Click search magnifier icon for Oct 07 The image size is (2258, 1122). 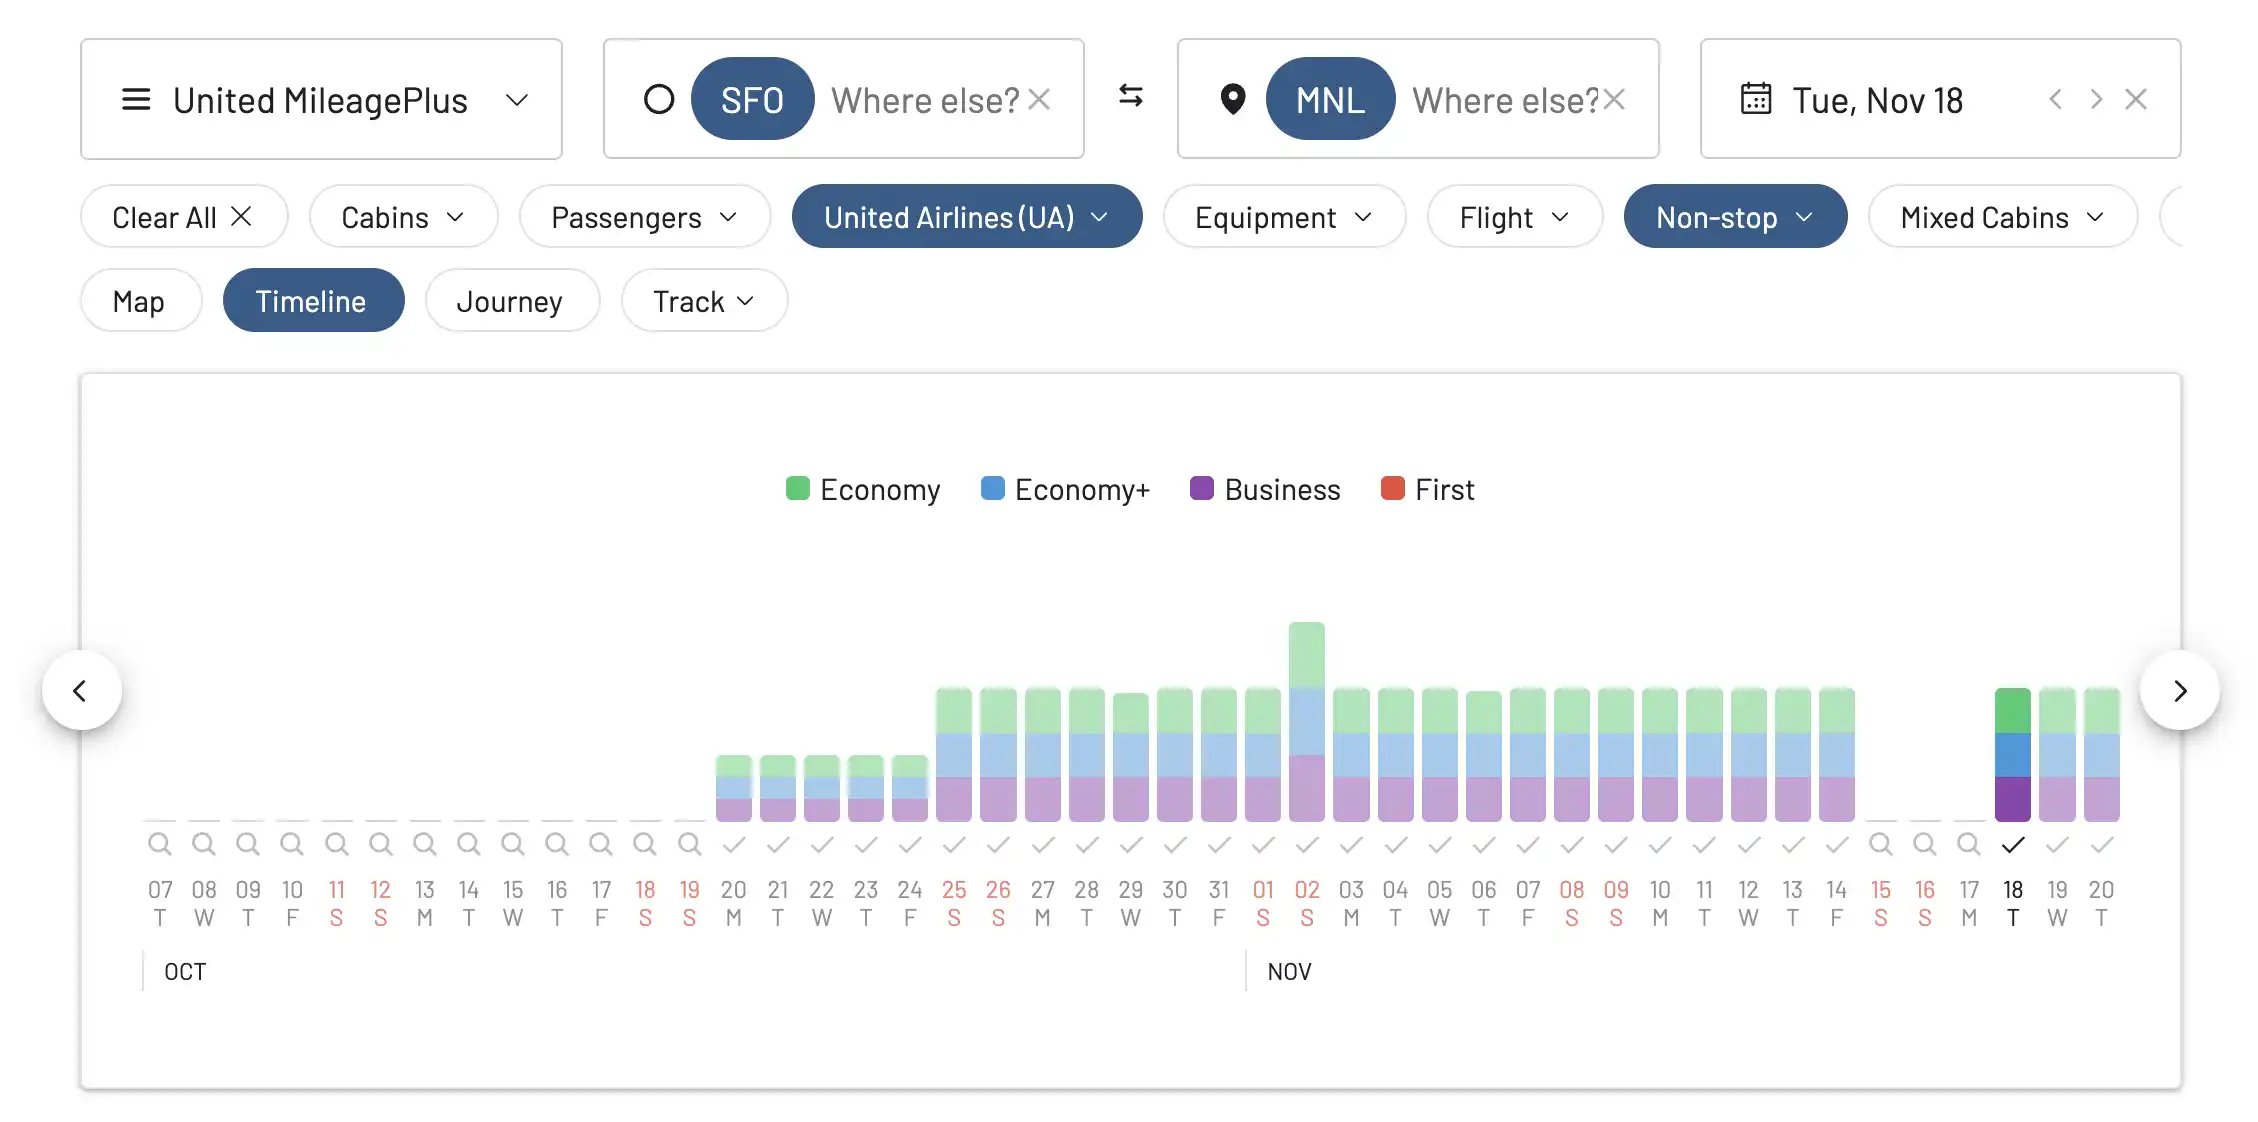pyautogui.click(x=160, y=845)
